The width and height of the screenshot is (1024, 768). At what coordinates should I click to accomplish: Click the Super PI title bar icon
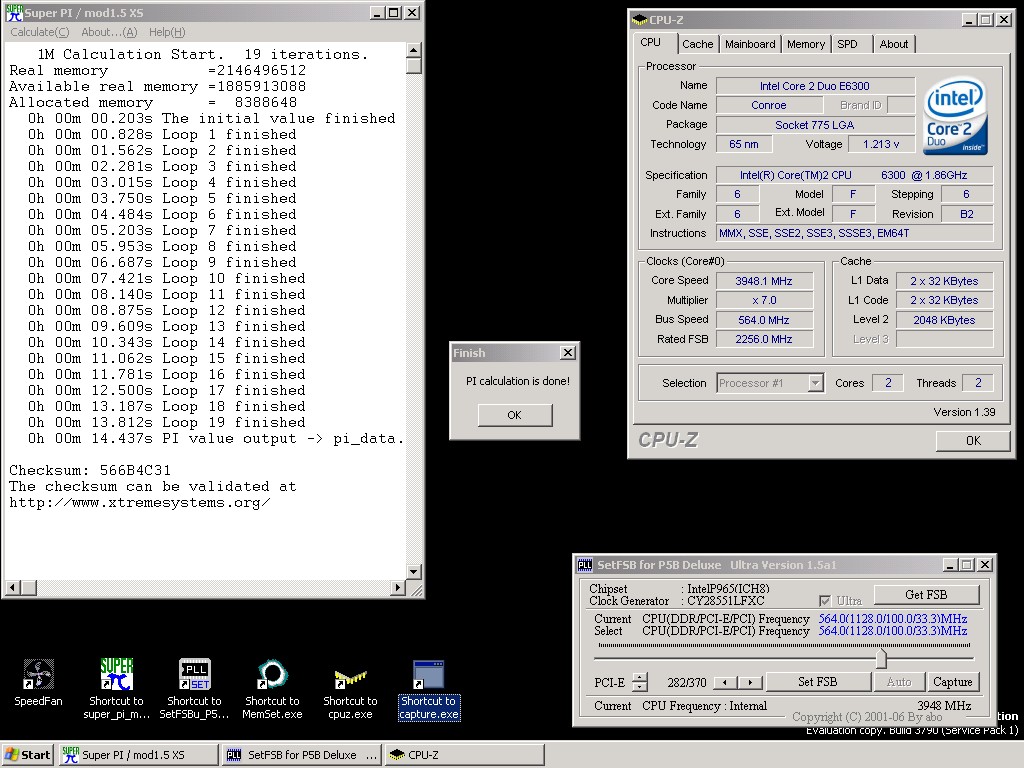click(14, 12)
